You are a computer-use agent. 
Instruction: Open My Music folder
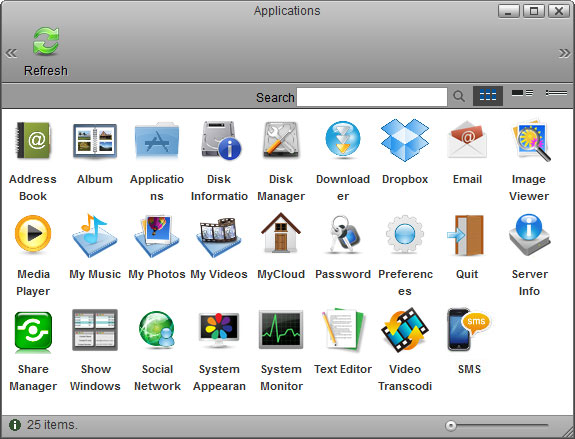[95, 235]
